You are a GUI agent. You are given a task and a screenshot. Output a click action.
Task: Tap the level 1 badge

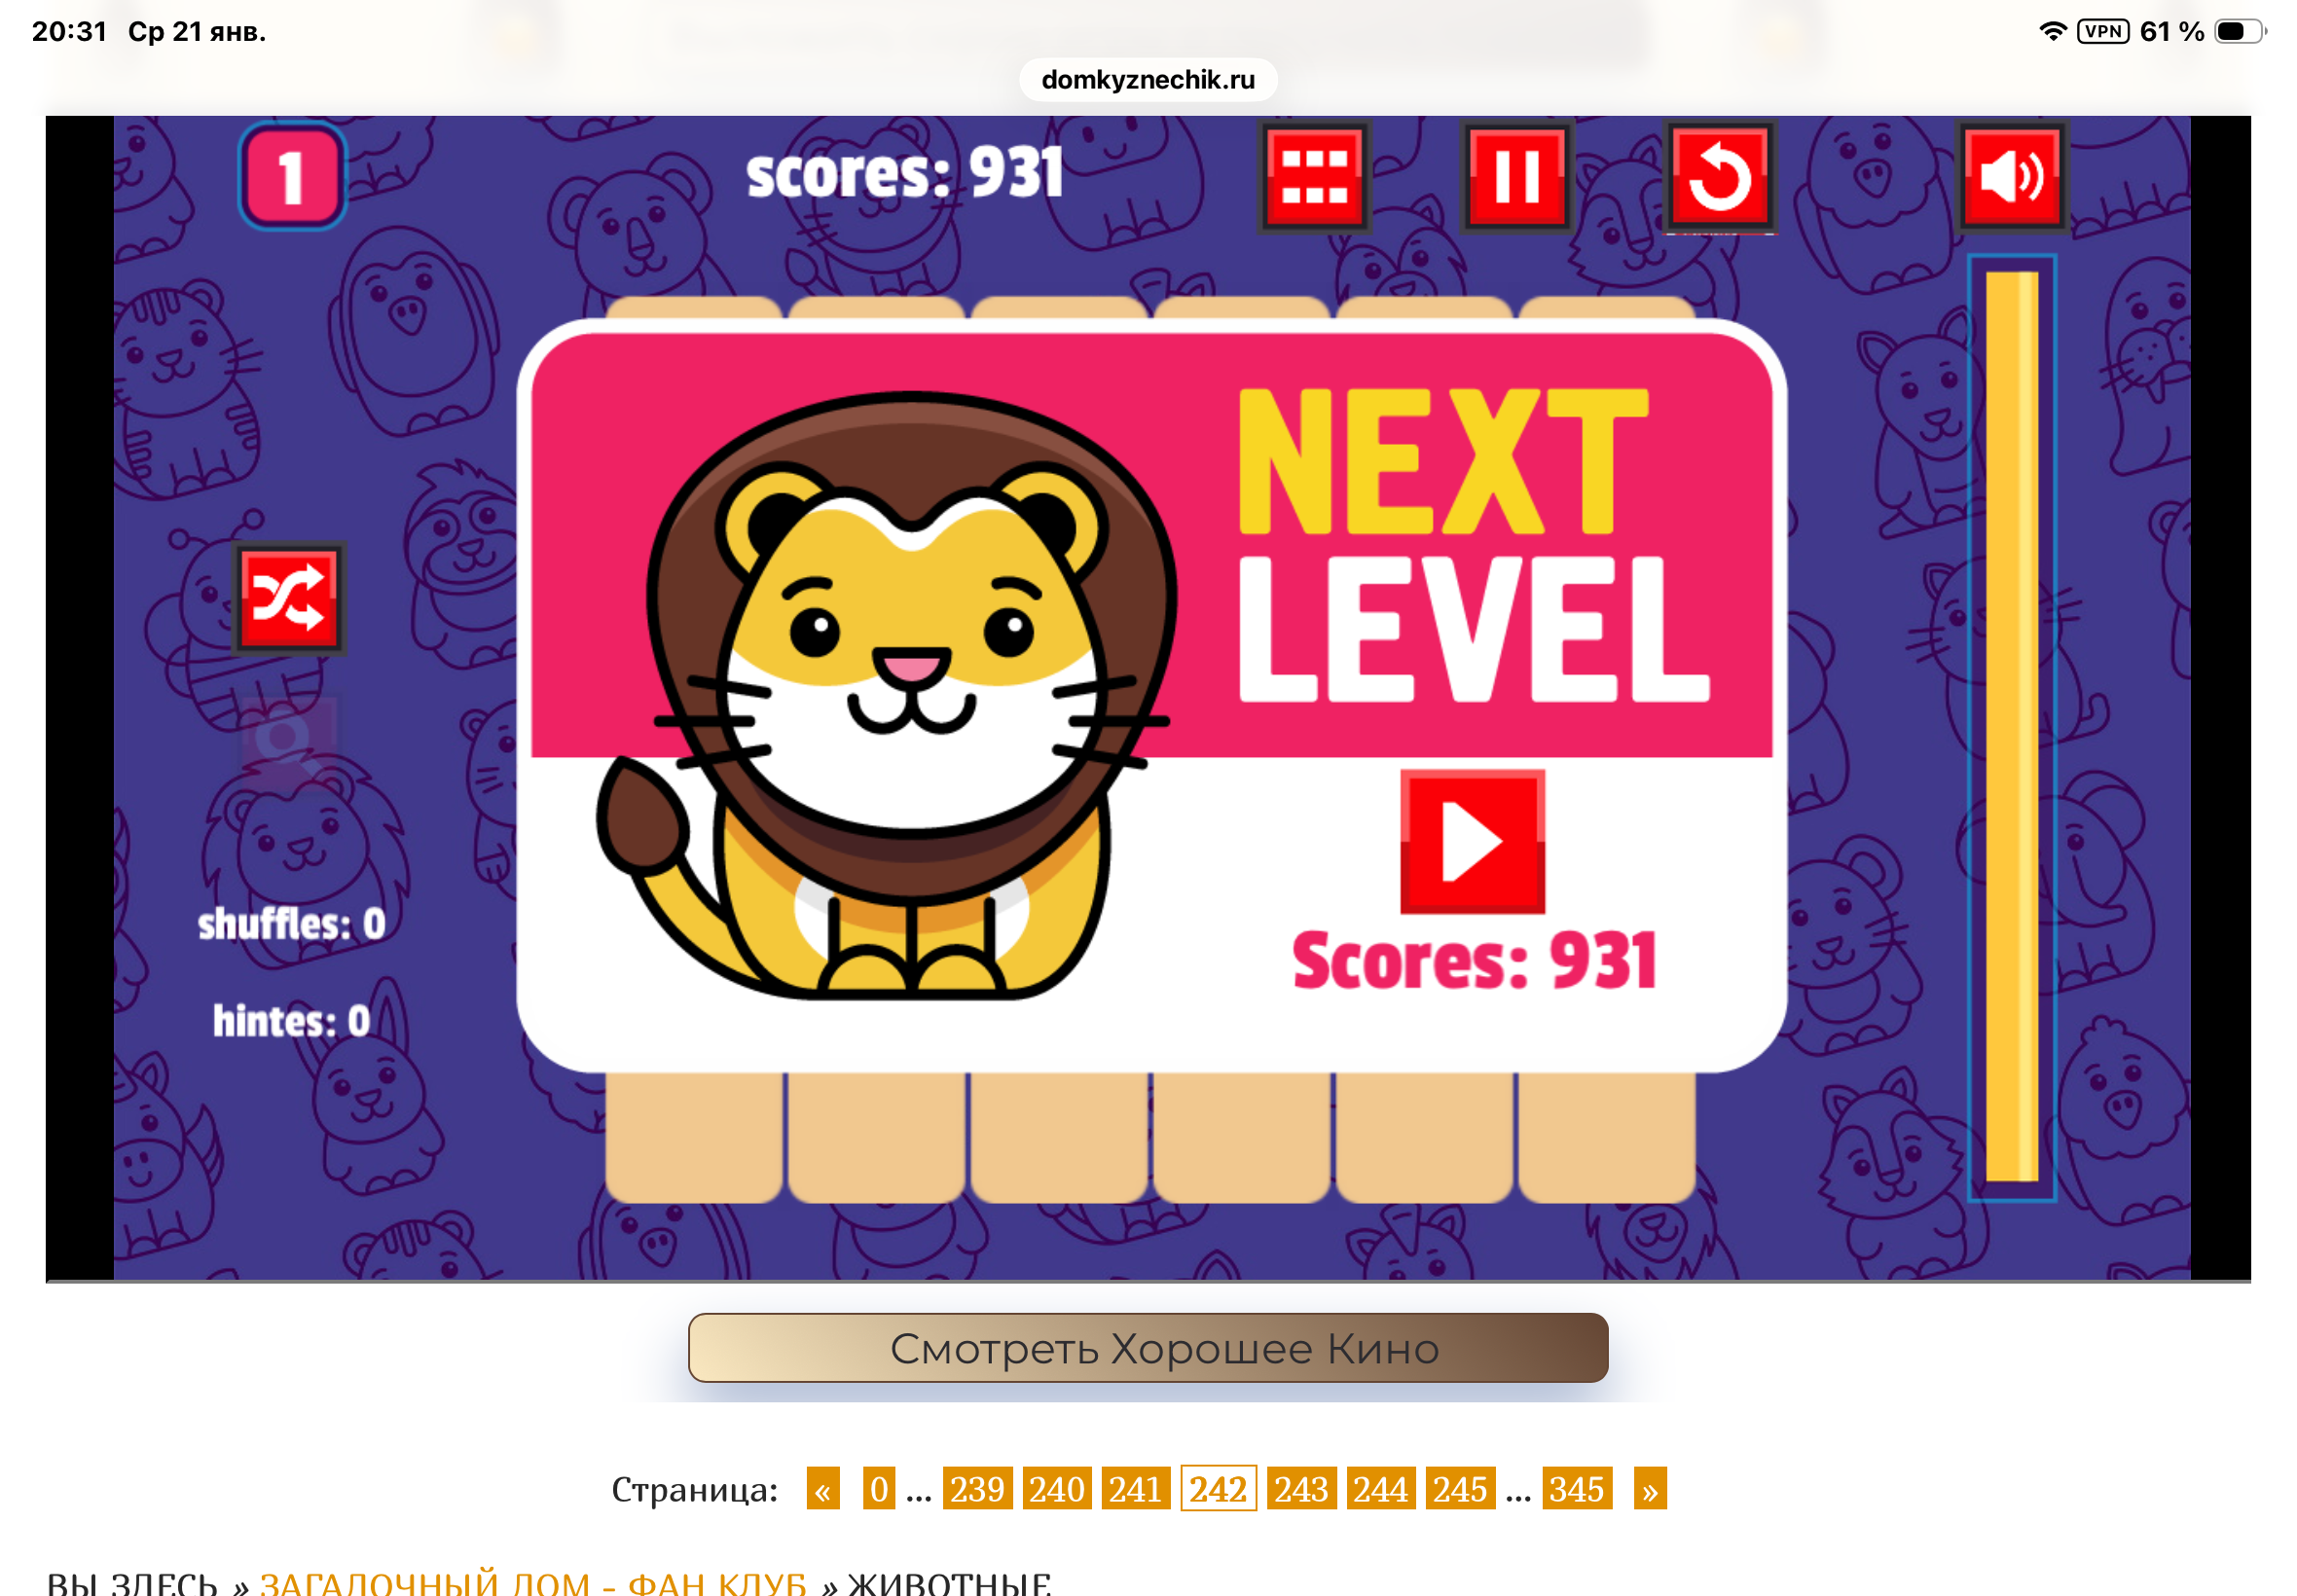click(x=291, y=176)
